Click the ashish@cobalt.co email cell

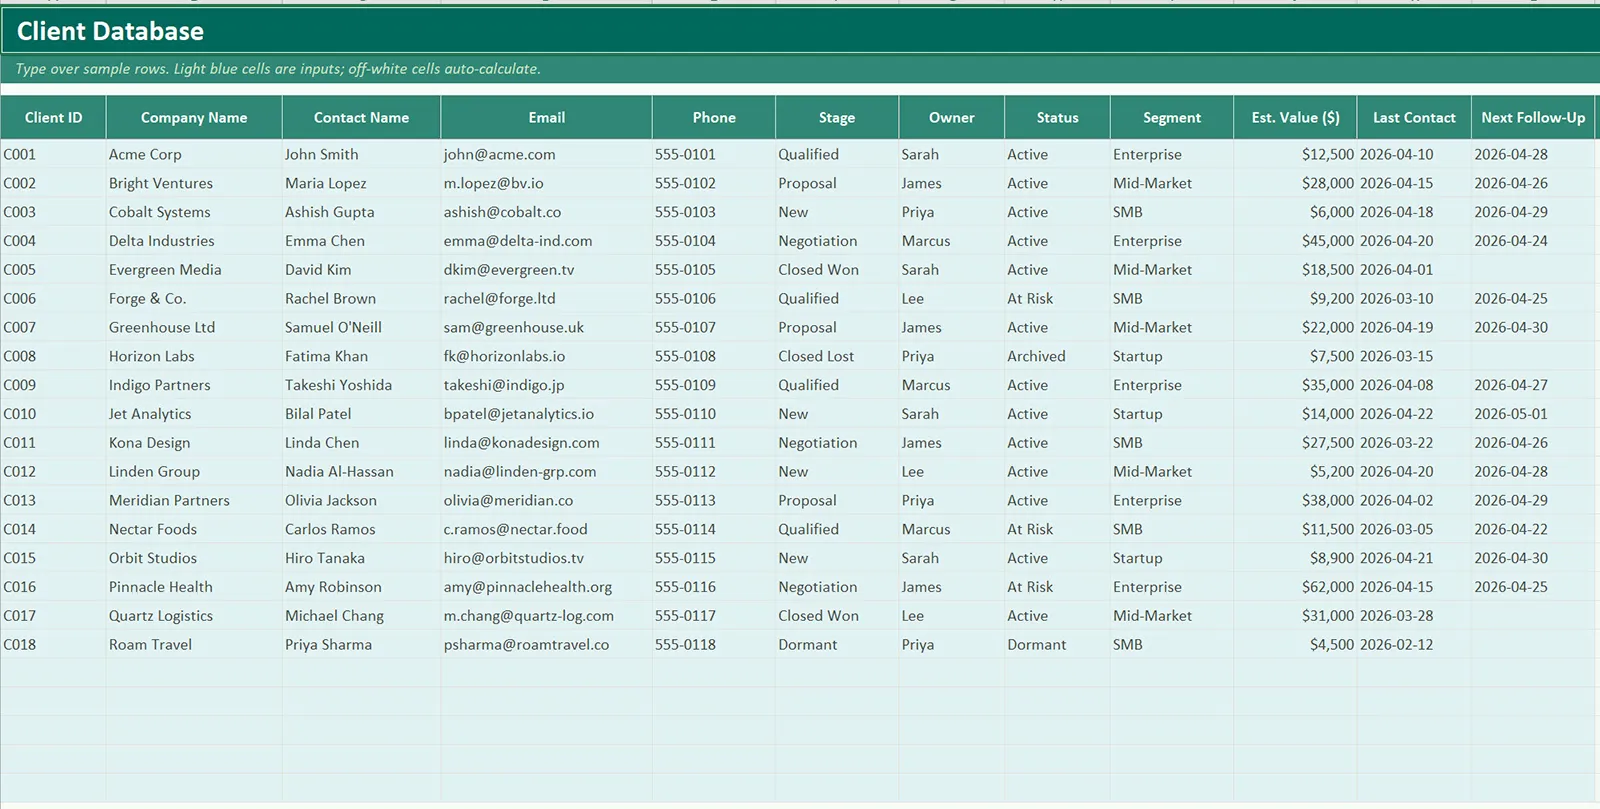point(546,212)
